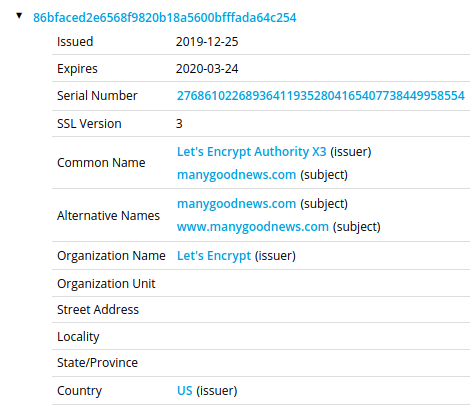The image size is (476, 418).
Task: Visit the www.manygoodnews.com subject link
Action: pyautogui.click(x=253, y=227)
